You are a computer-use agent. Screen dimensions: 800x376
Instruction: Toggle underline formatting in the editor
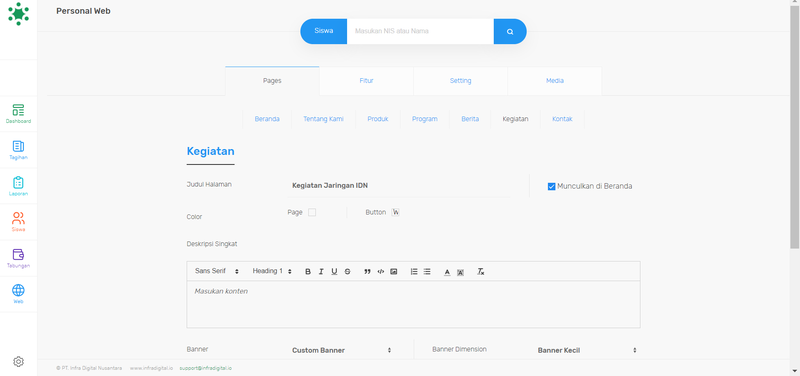(x=334, y=272)
